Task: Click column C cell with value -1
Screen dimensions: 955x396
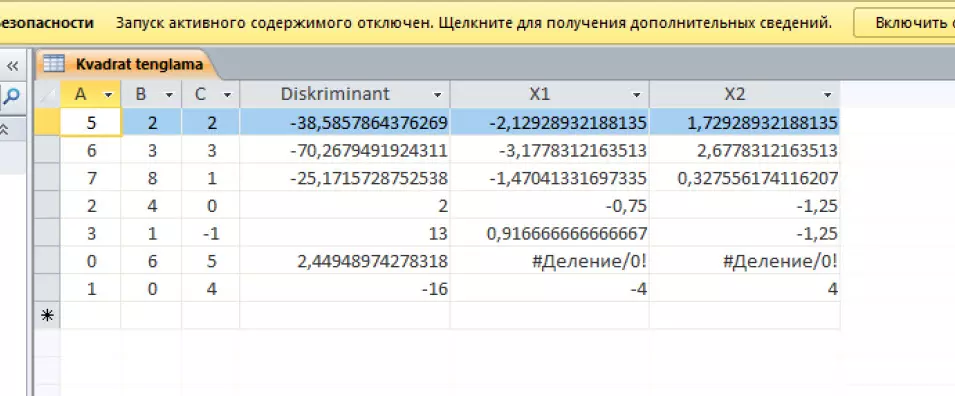Action: 211,233
